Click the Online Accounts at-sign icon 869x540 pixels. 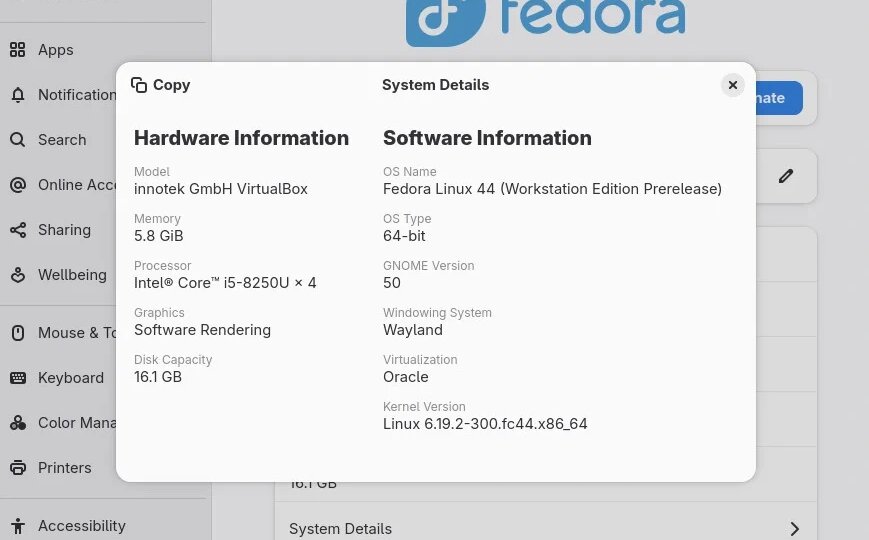pos(18,185)
